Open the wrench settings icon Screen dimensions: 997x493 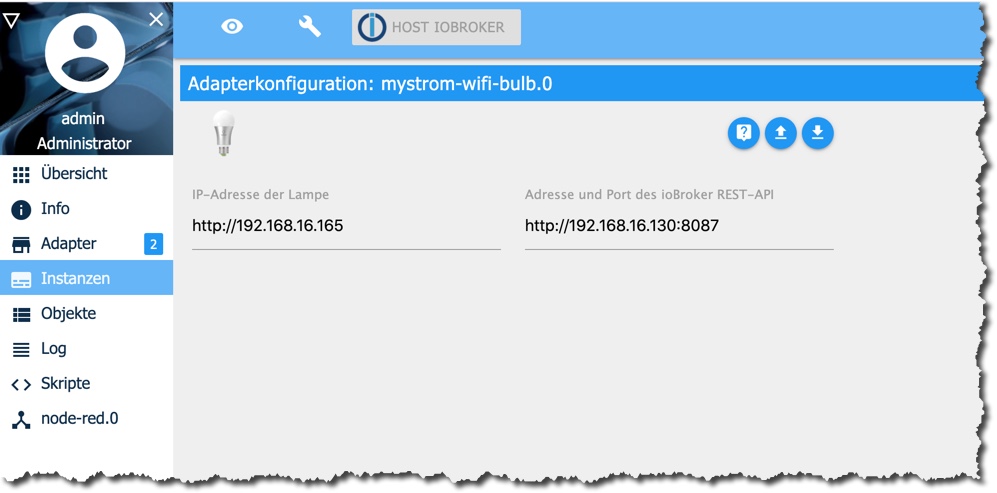(x=310, y=27)
